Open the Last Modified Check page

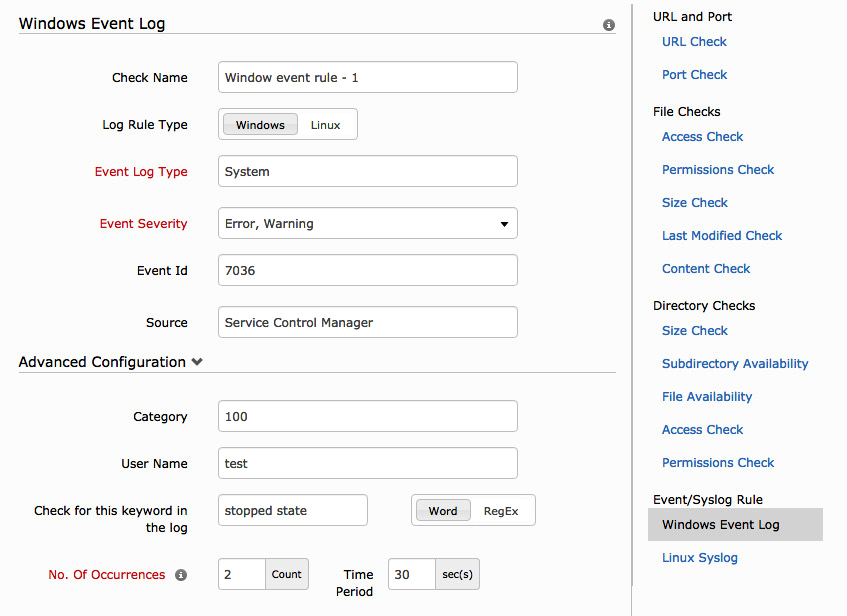click(x=722, y=235)
